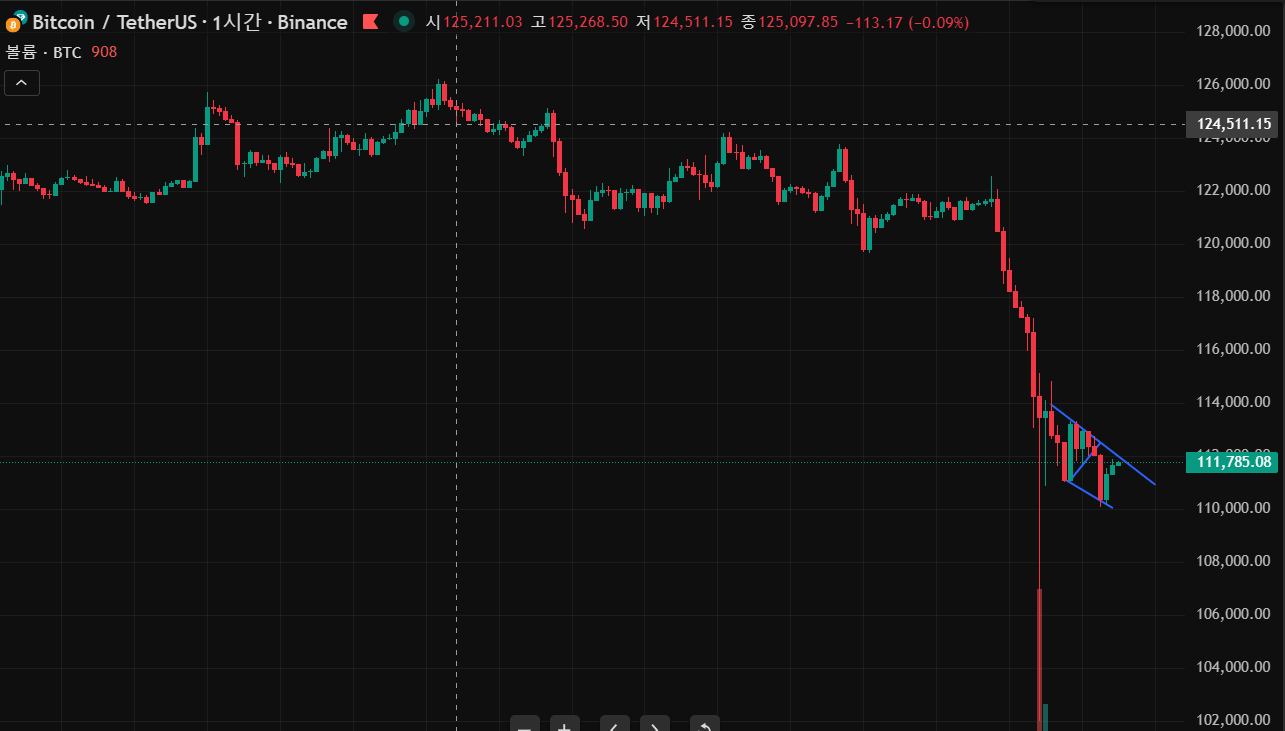Collapse the indicator legend with chevron
This screenshot has height=731, width=1285.
click(22, 84)
